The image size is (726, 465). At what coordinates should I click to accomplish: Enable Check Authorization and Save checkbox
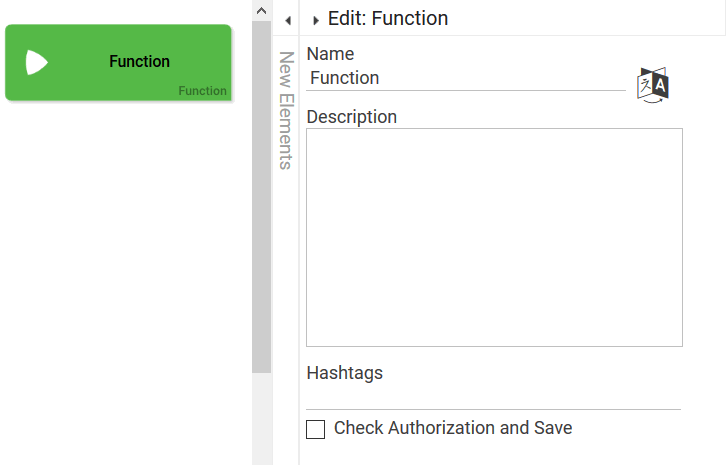click(x=316, y=429)
